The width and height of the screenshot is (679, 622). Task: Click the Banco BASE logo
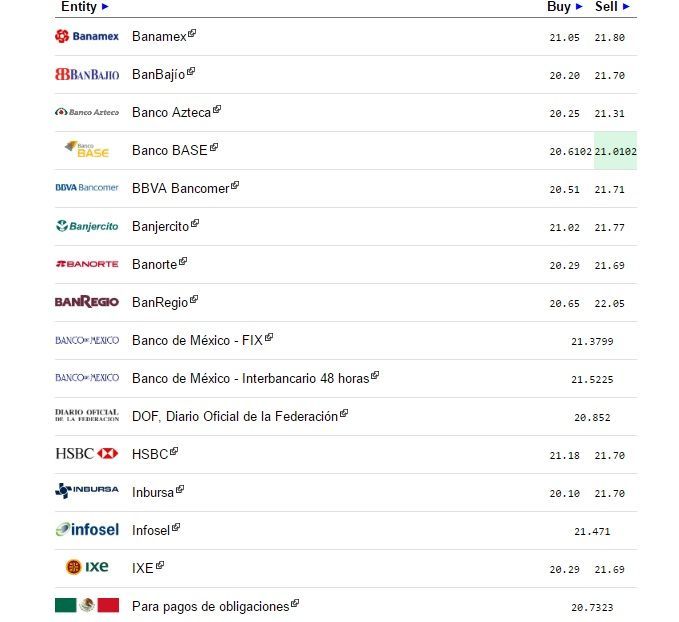click(87, 150)
